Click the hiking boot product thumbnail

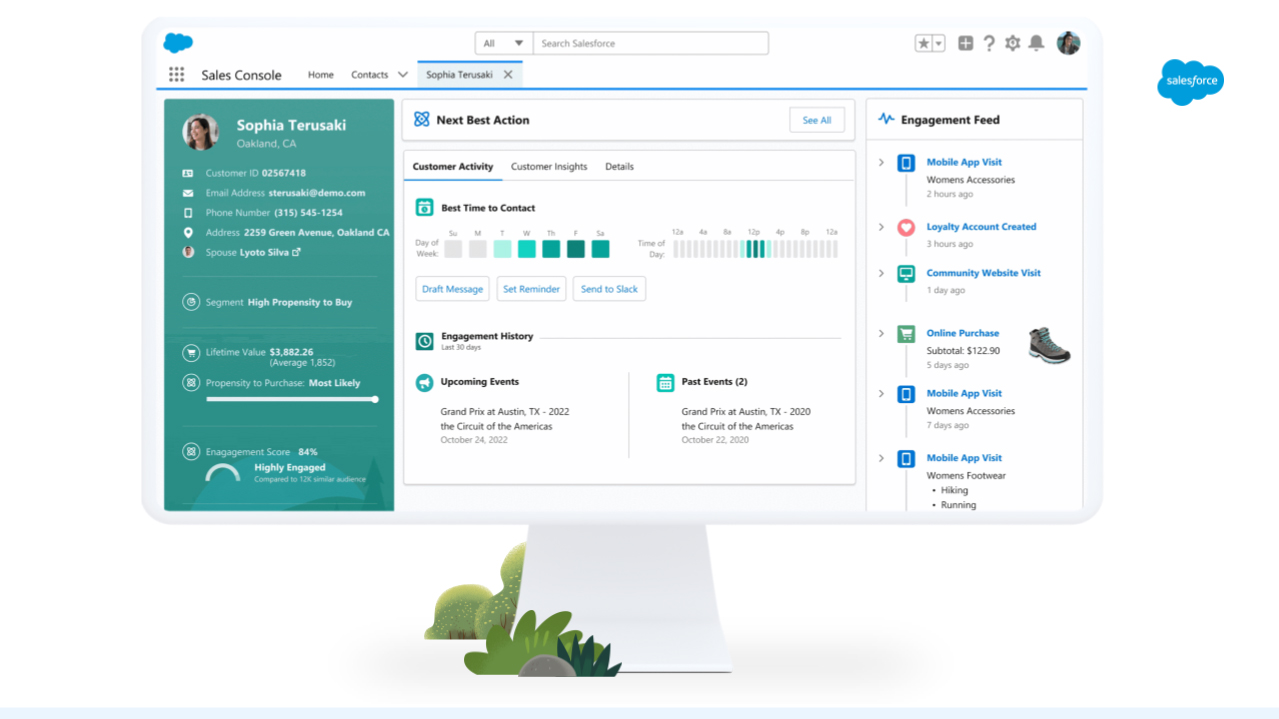pos(1049,345)
